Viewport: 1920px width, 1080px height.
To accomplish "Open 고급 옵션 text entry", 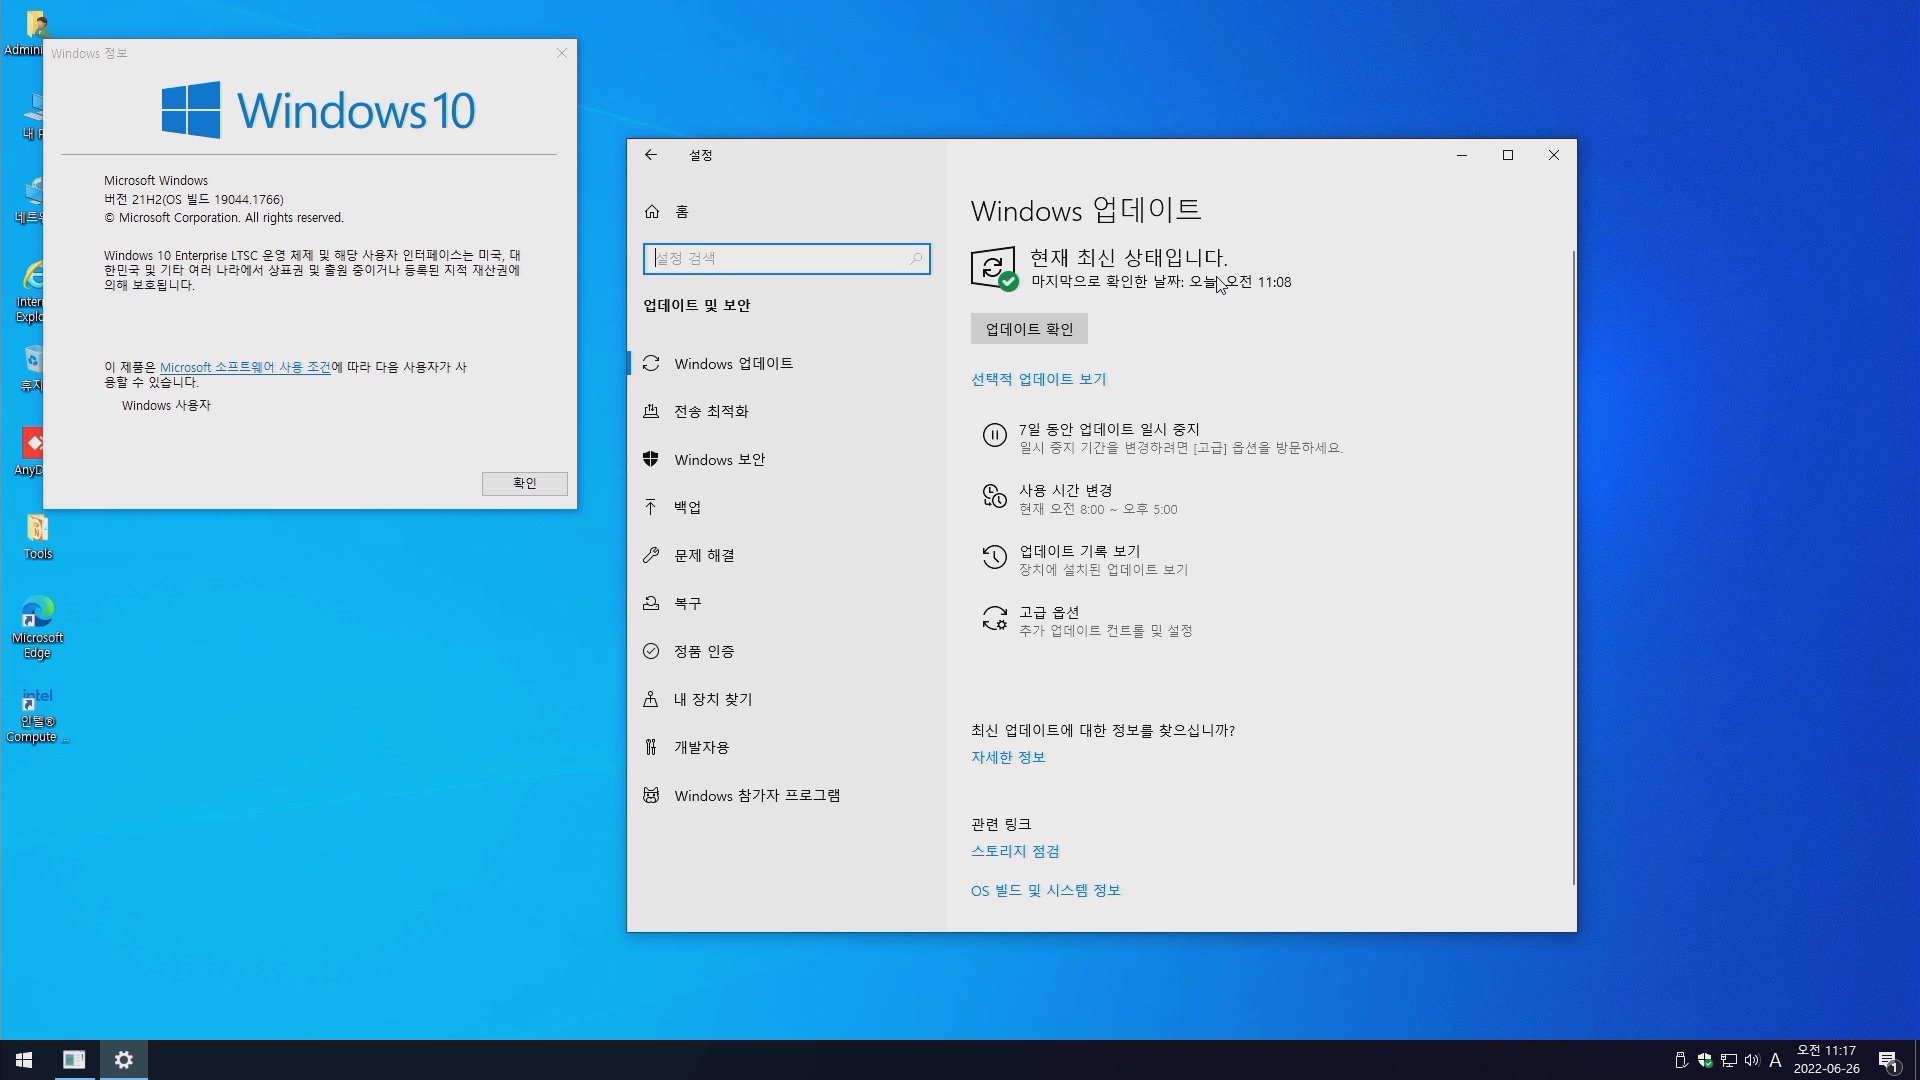I will 1049,613.
